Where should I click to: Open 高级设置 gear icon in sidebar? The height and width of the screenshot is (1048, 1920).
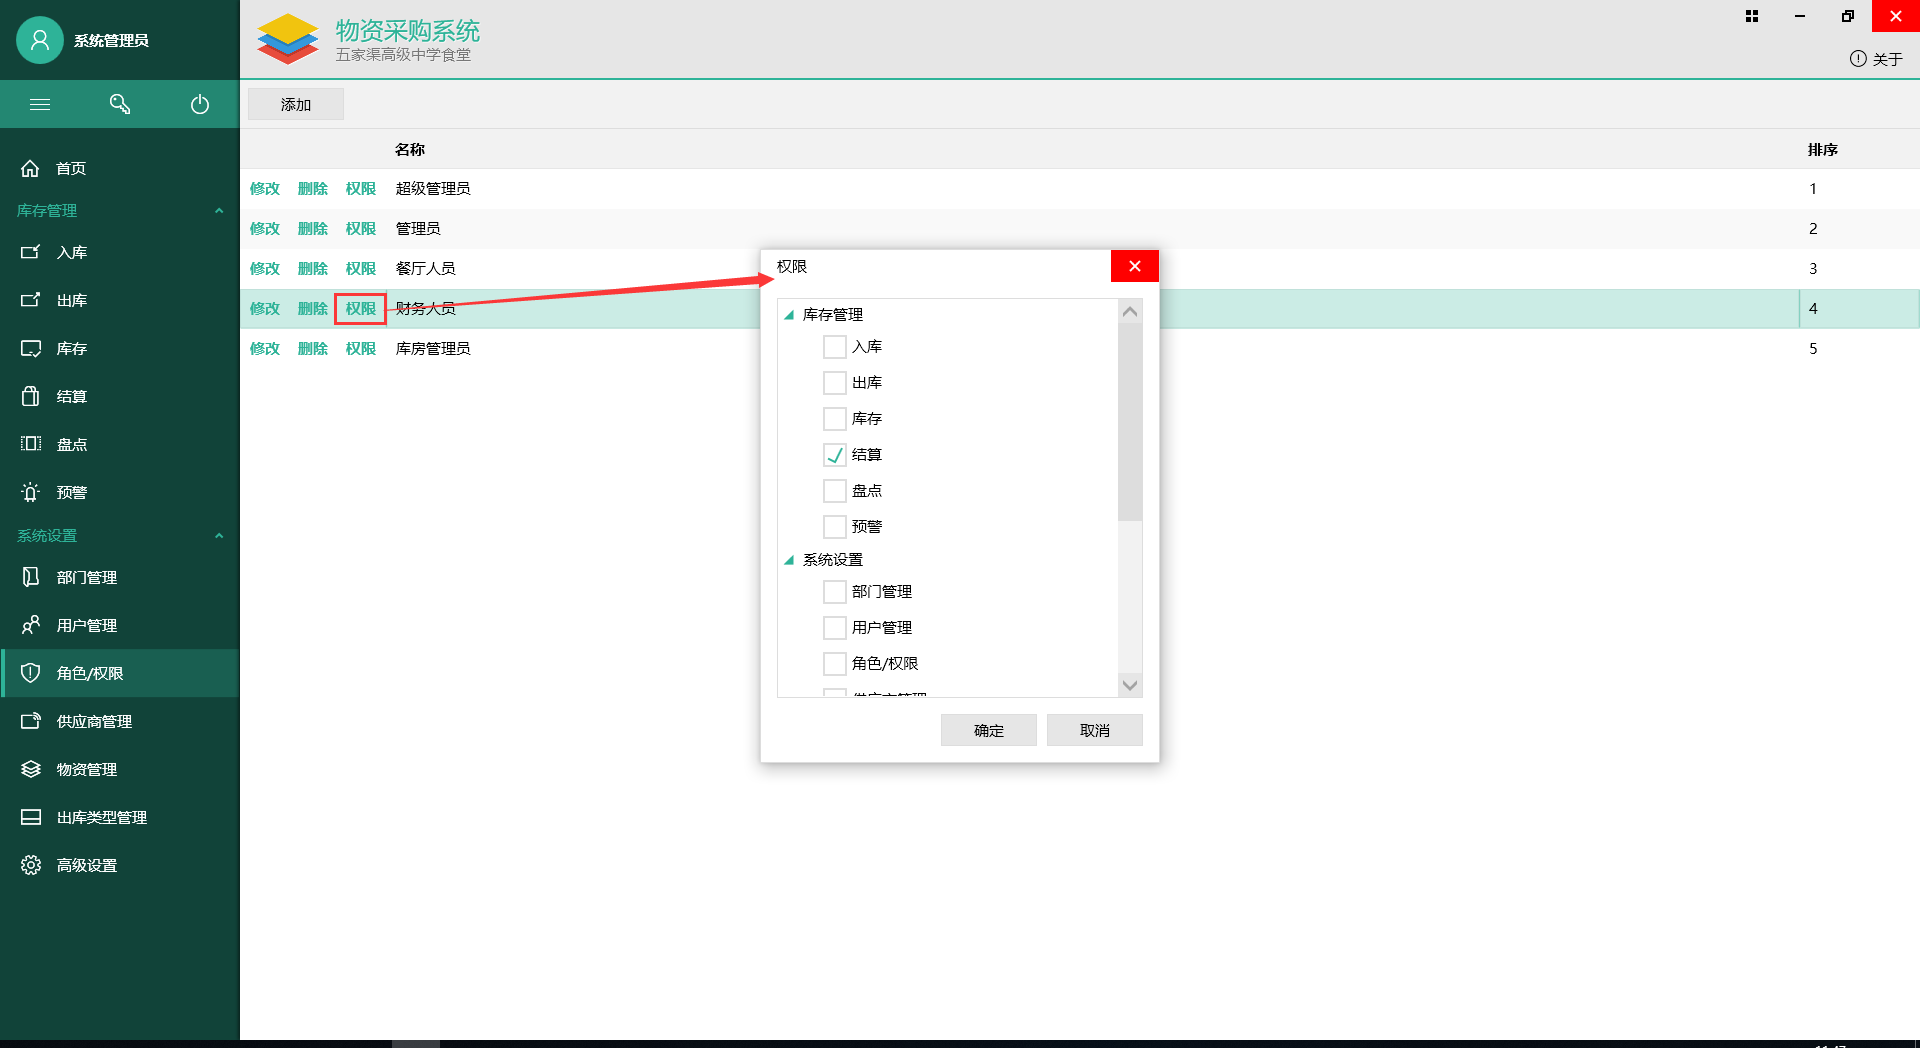(x=31, y=865)
